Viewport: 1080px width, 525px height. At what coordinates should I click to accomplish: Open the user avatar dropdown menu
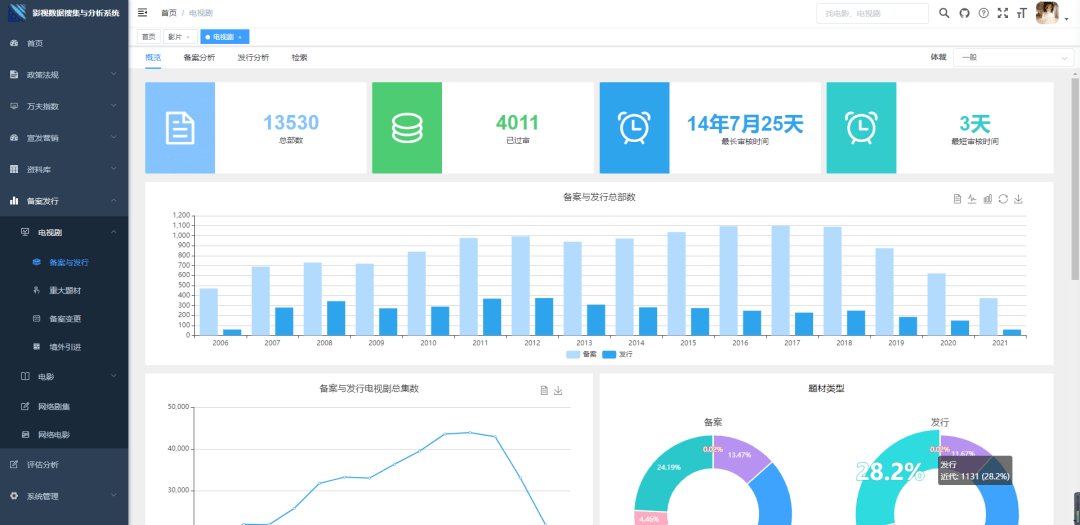pos(1050,14)
